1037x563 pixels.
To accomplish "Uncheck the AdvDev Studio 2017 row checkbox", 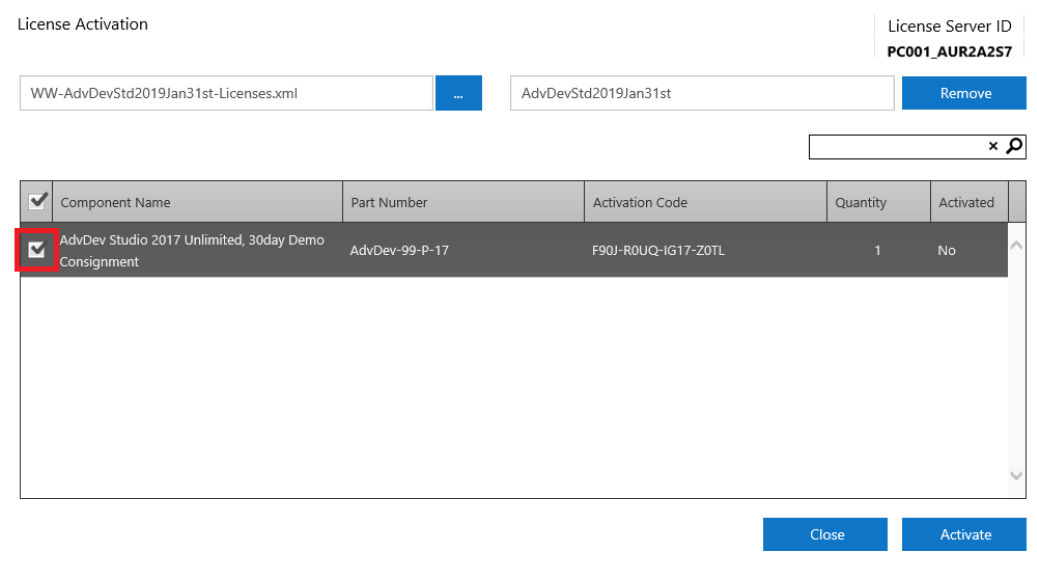I will coord(36,250).
